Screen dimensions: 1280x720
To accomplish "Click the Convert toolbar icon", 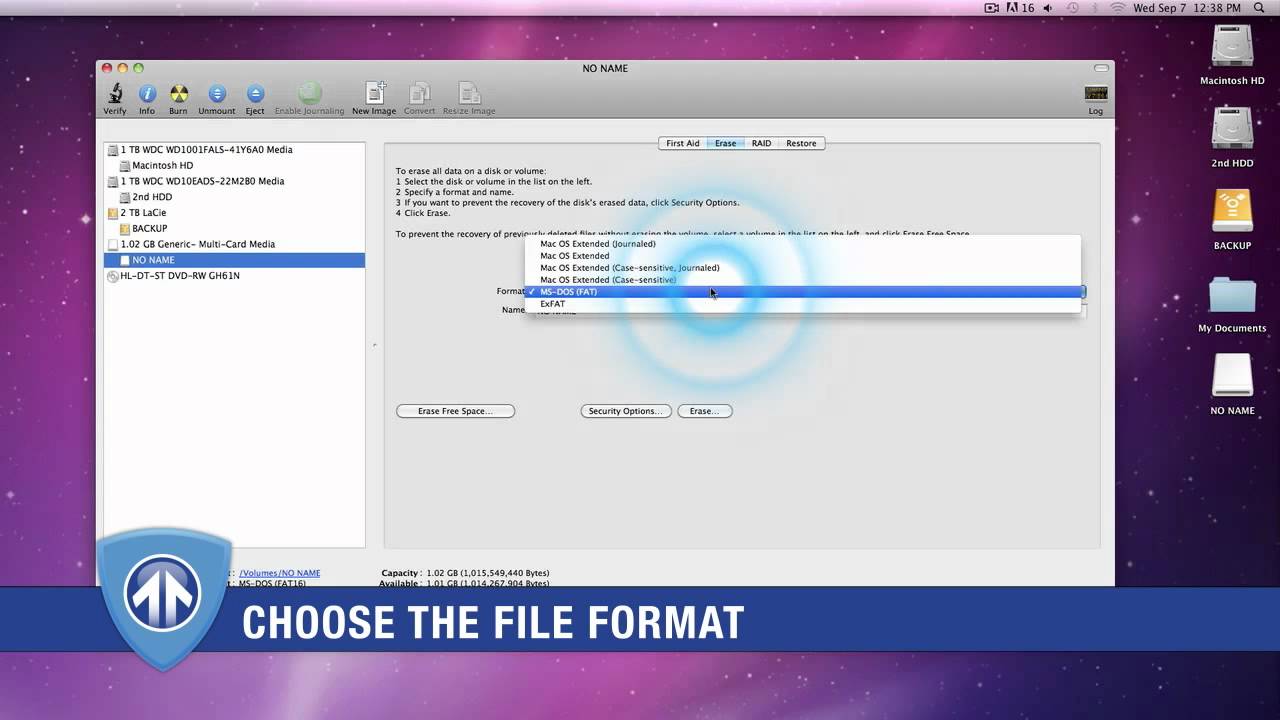I will coord(420,93).
